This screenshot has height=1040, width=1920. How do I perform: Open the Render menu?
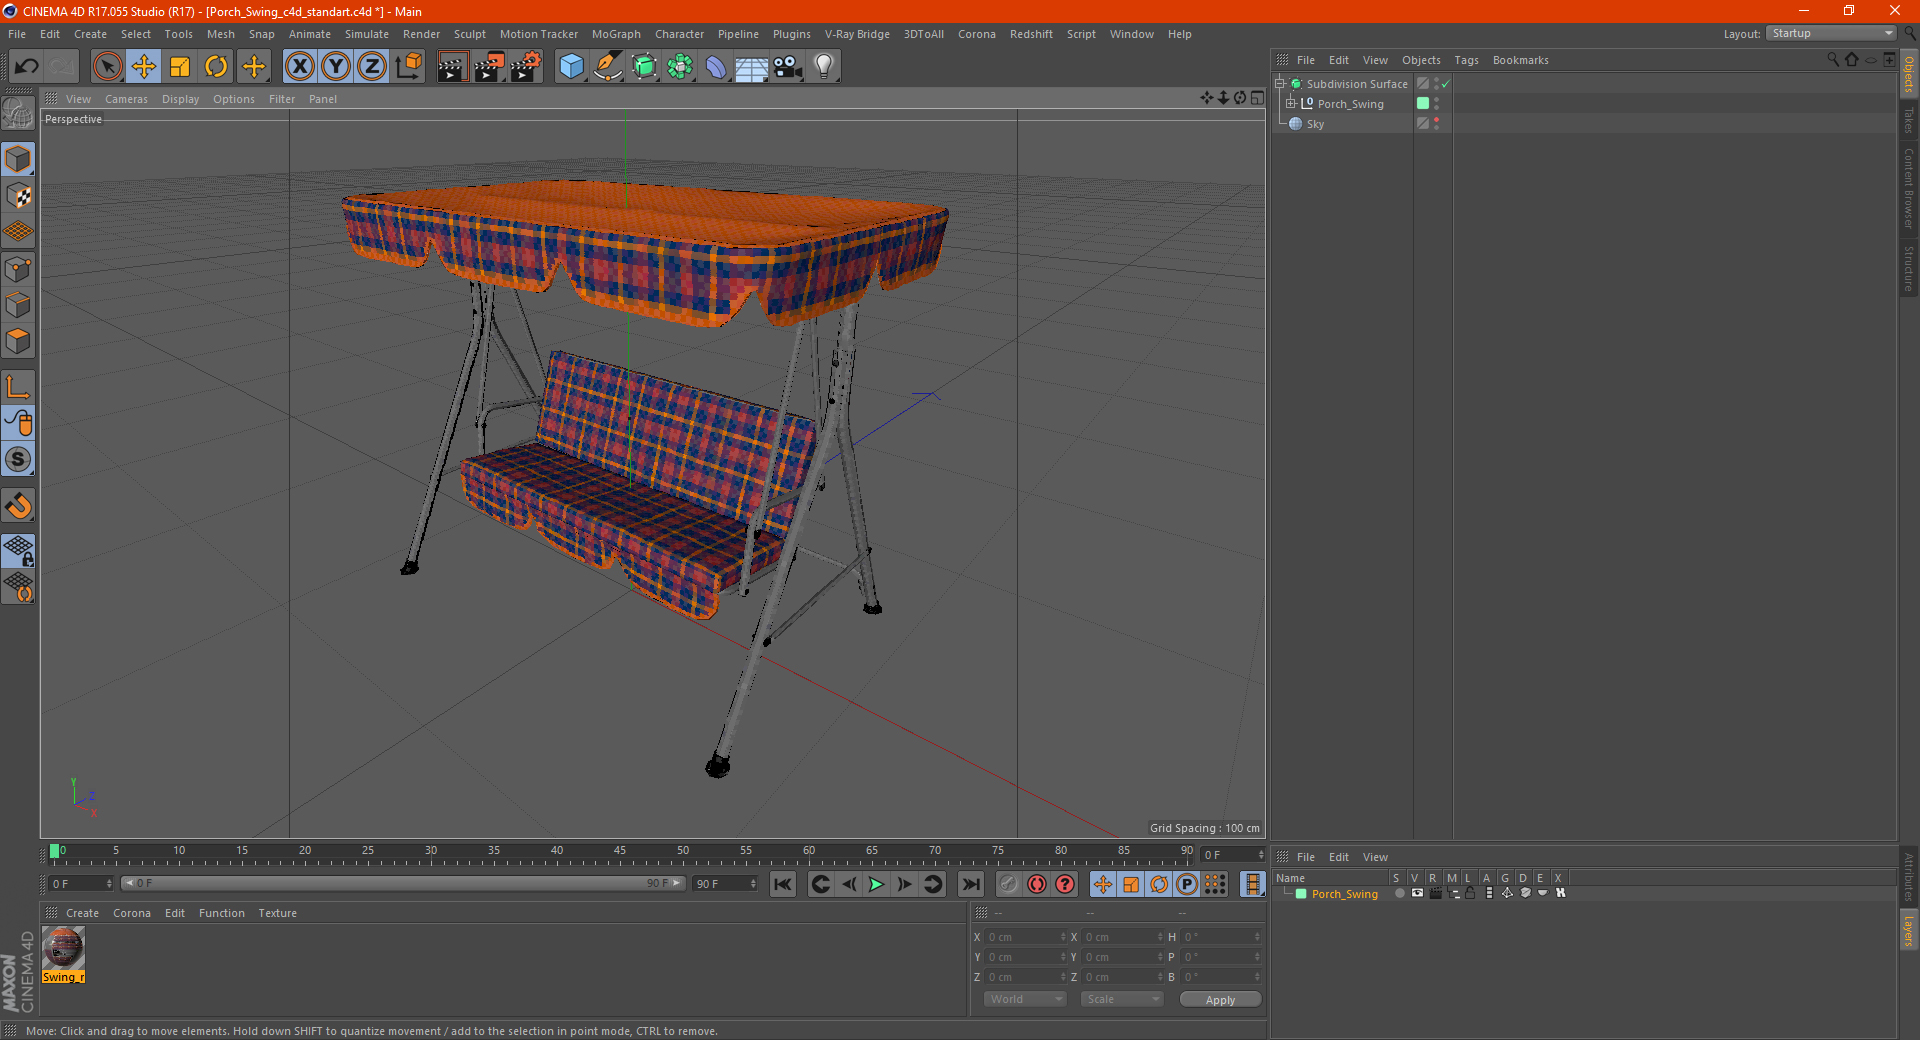[x=421, y=34]
